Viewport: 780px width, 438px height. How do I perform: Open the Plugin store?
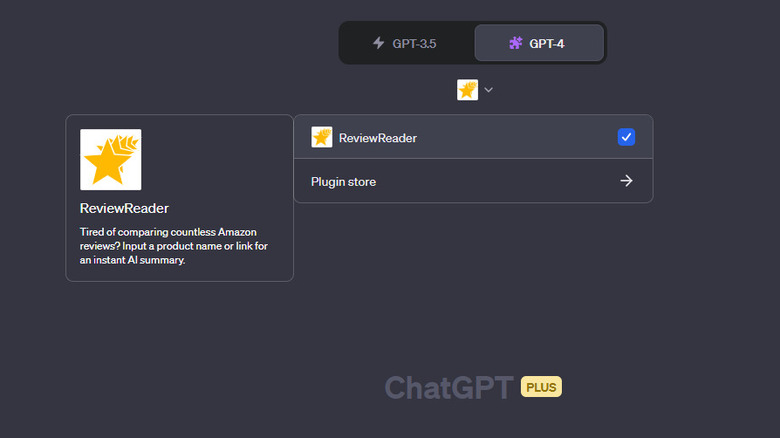(472, 181)
